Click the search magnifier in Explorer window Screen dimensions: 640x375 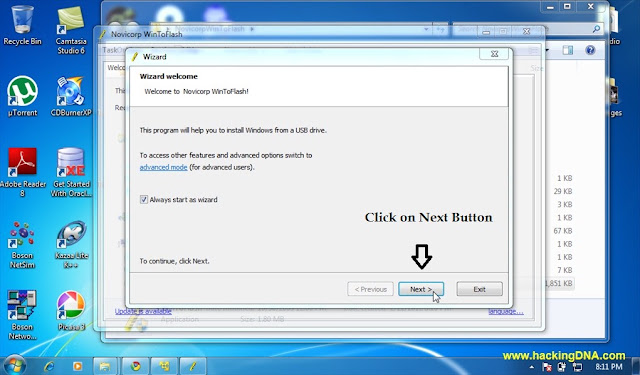pos(596,29)
